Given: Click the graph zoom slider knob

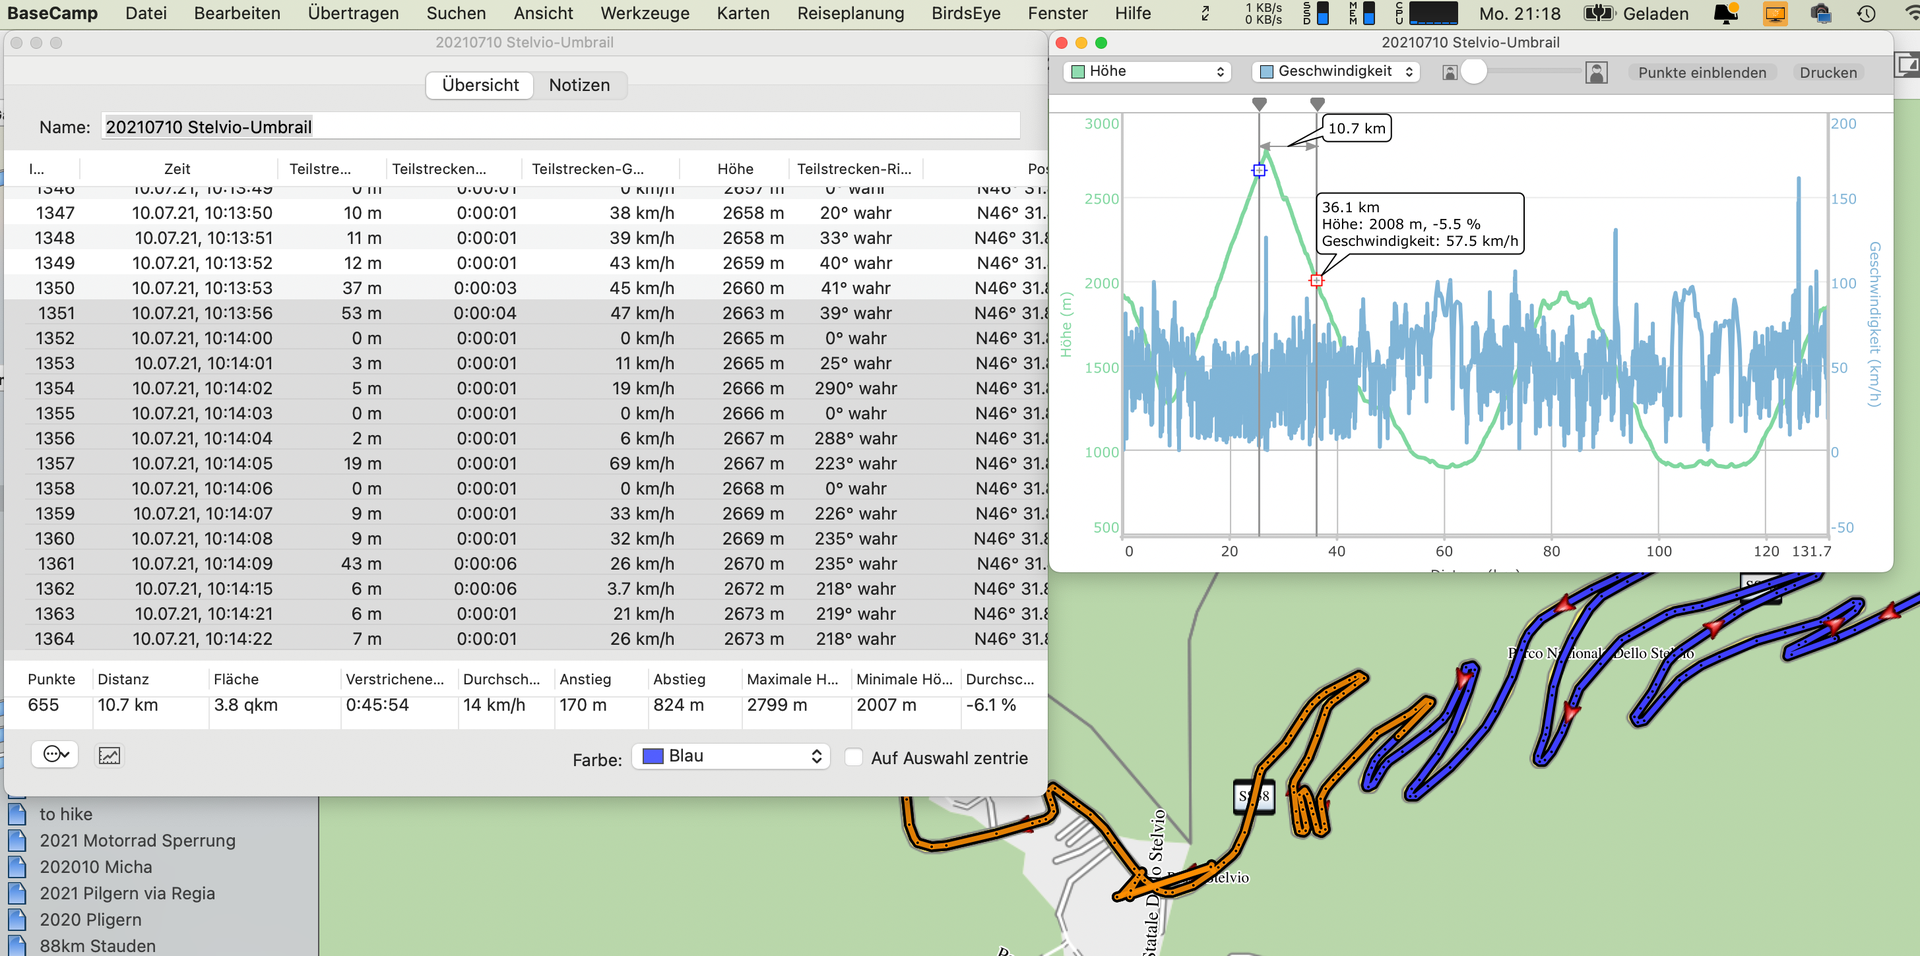Looking at the screenshot, I should click(1473, 72).
